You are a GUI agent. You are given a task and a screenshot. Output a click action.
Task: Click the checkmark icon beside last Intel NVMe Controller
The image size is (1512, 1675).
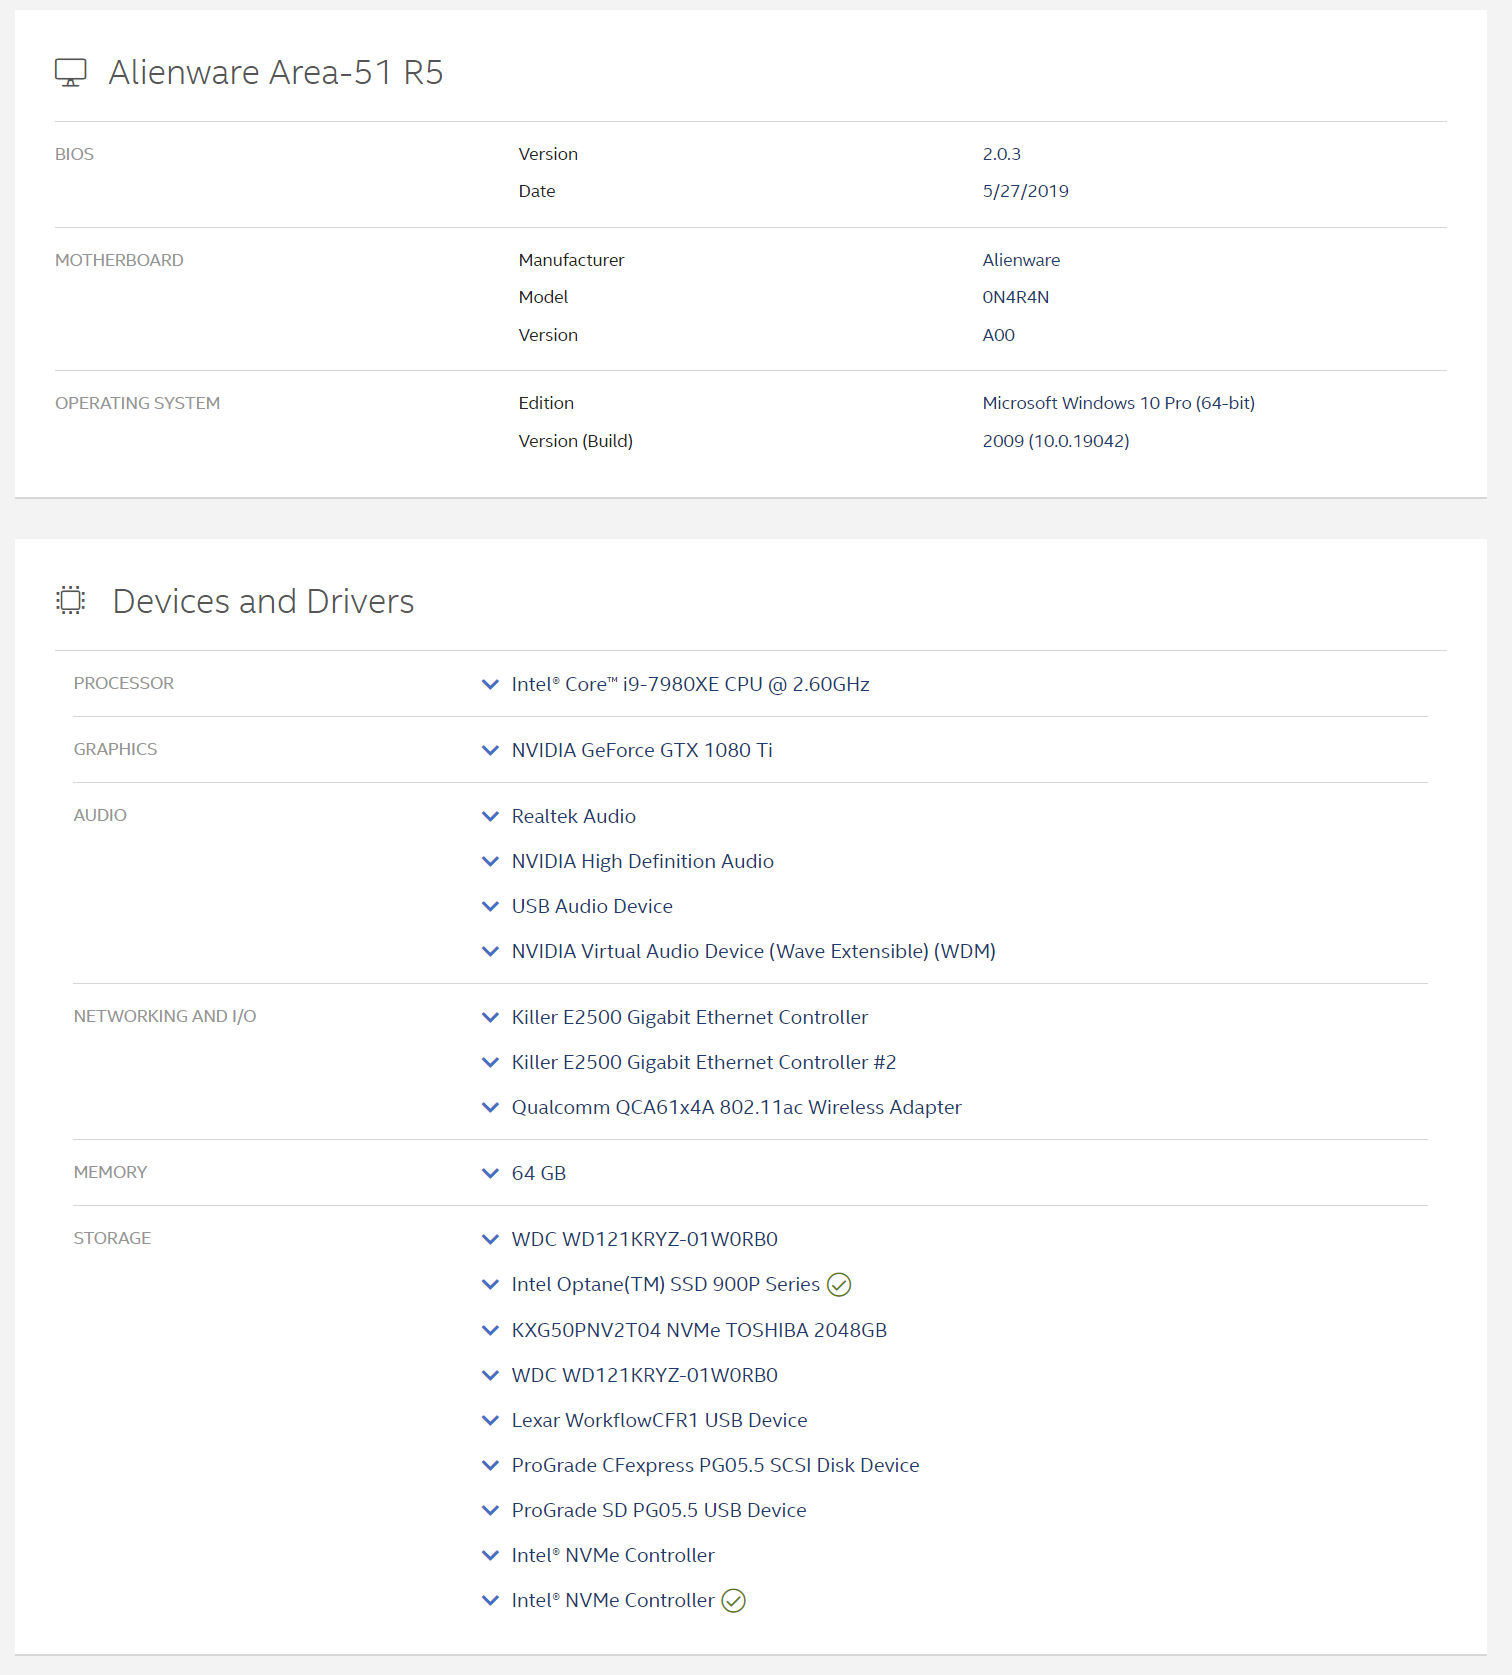point(734,1601)
